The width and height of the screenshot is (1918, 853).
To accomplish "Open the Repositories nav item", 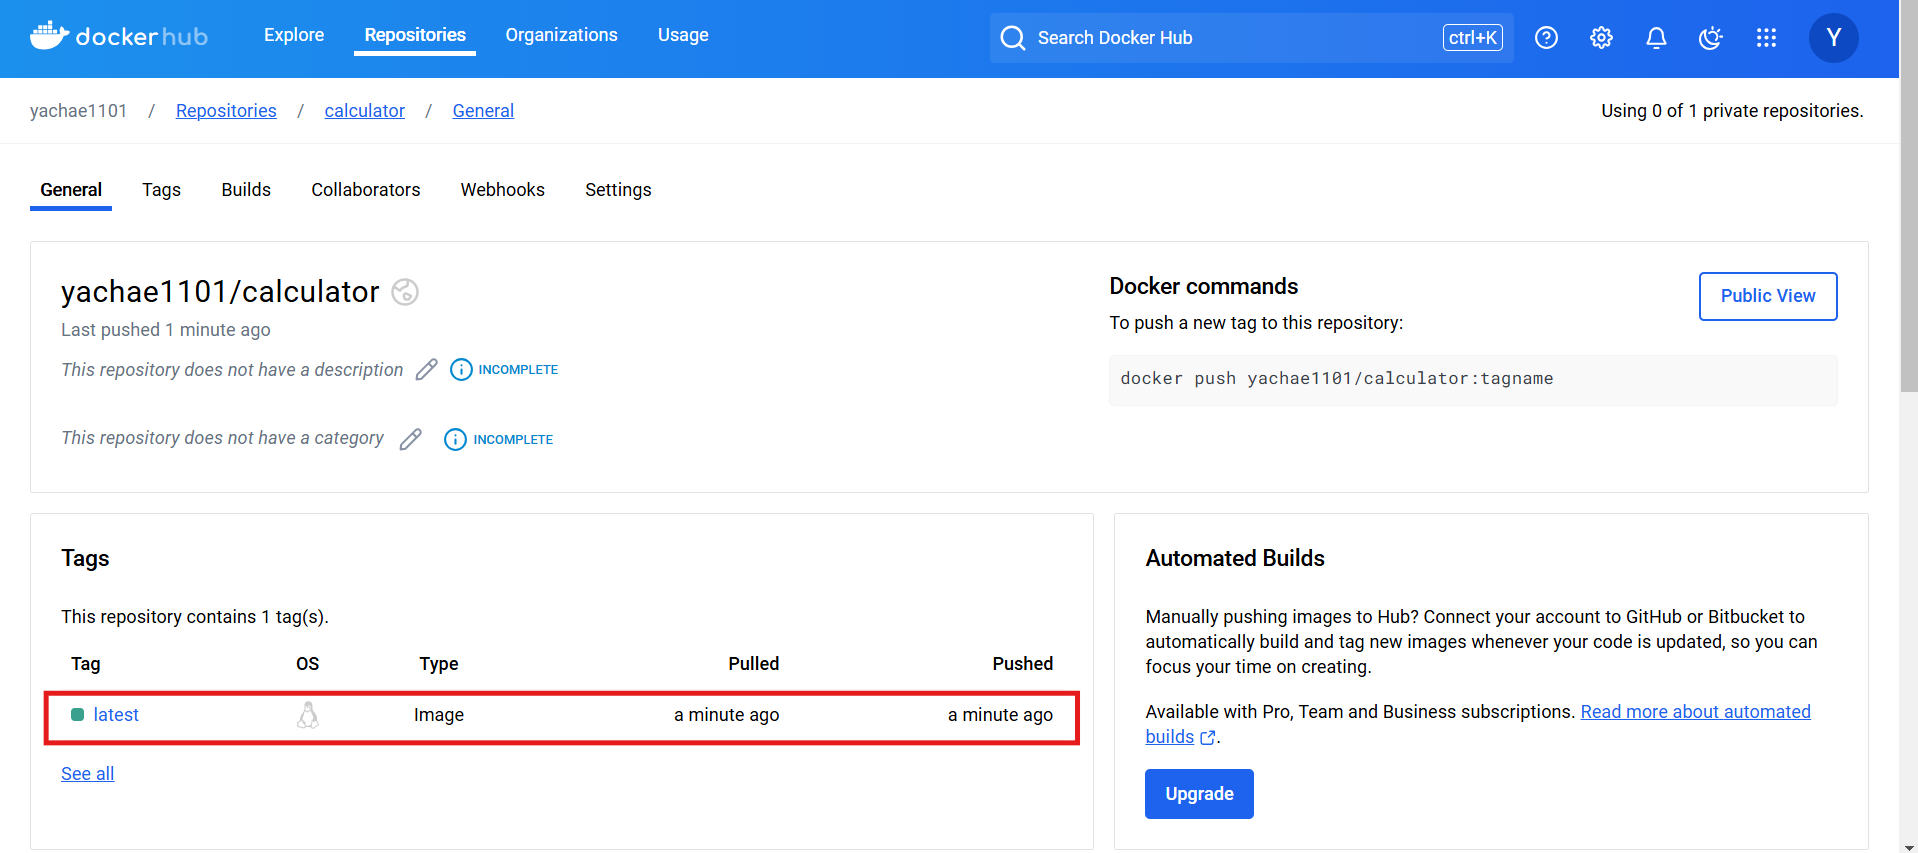I will 415,35.
